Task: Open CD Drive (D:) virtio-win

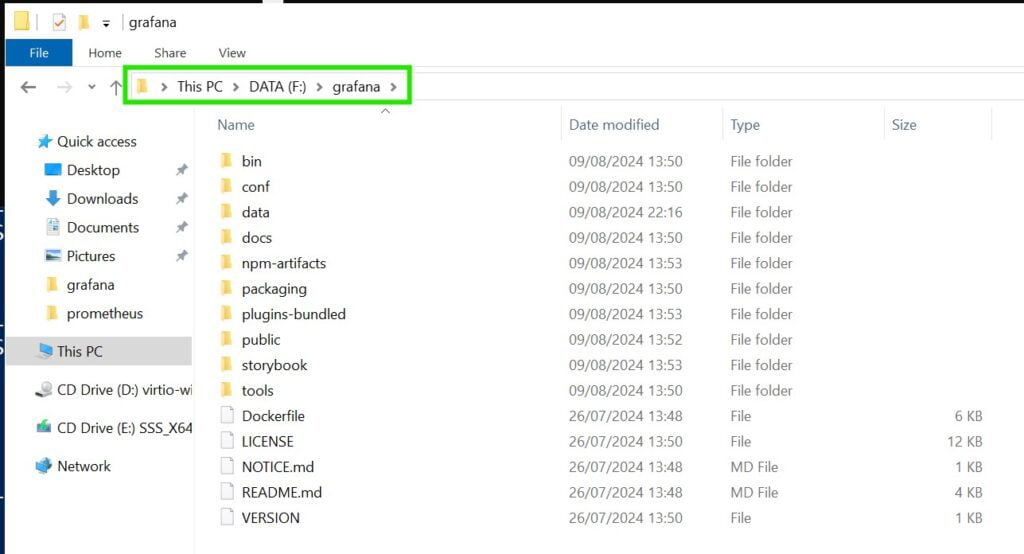Action: click(111, 390)
